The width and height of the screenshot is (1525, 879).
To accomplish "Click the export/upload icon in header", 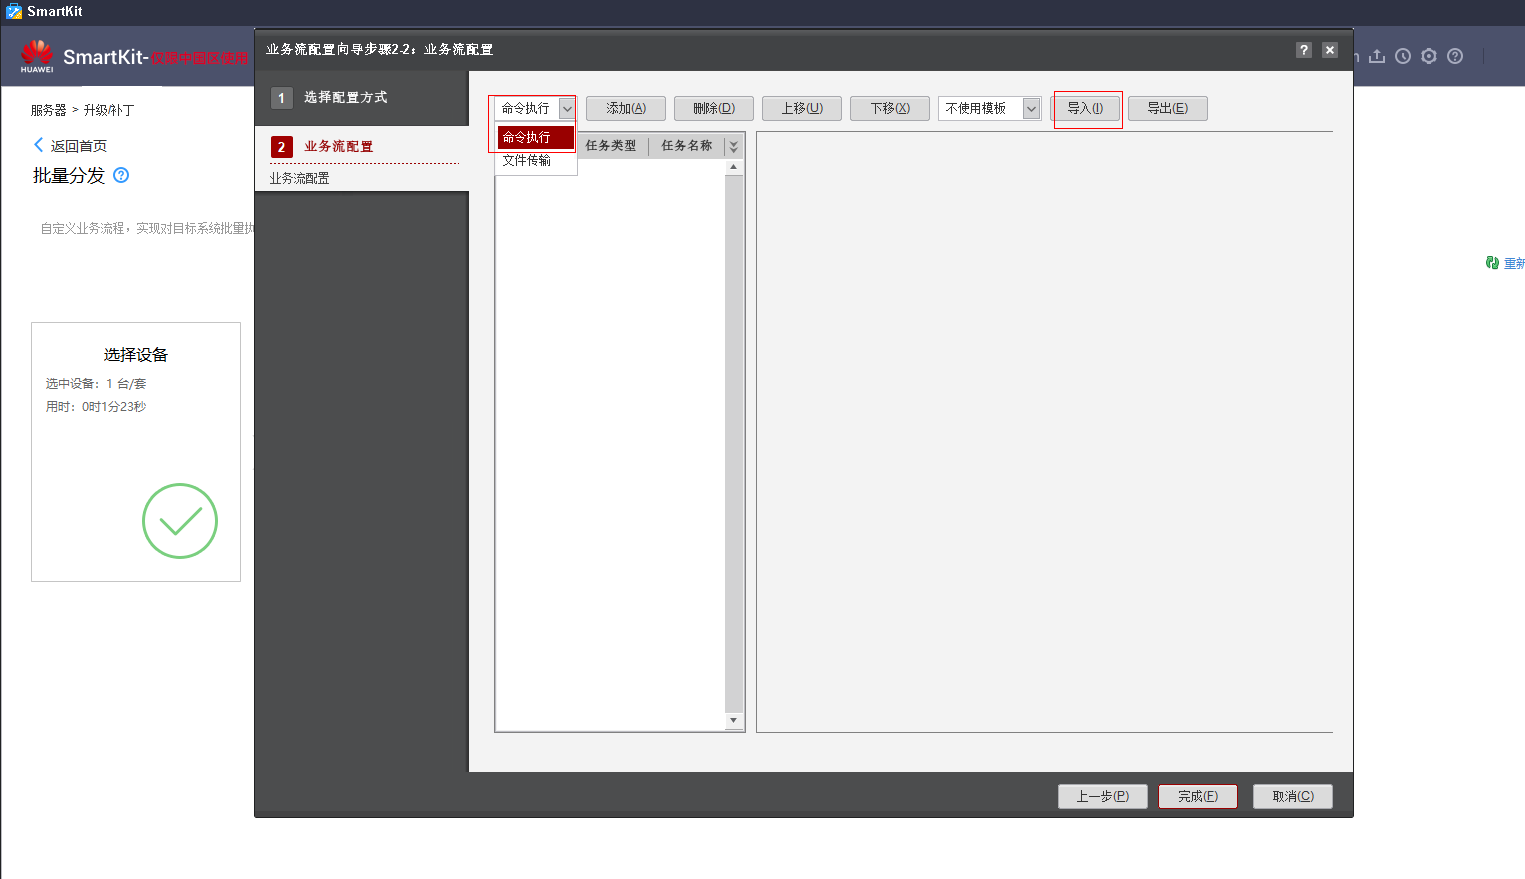I will click(1377, 56).
